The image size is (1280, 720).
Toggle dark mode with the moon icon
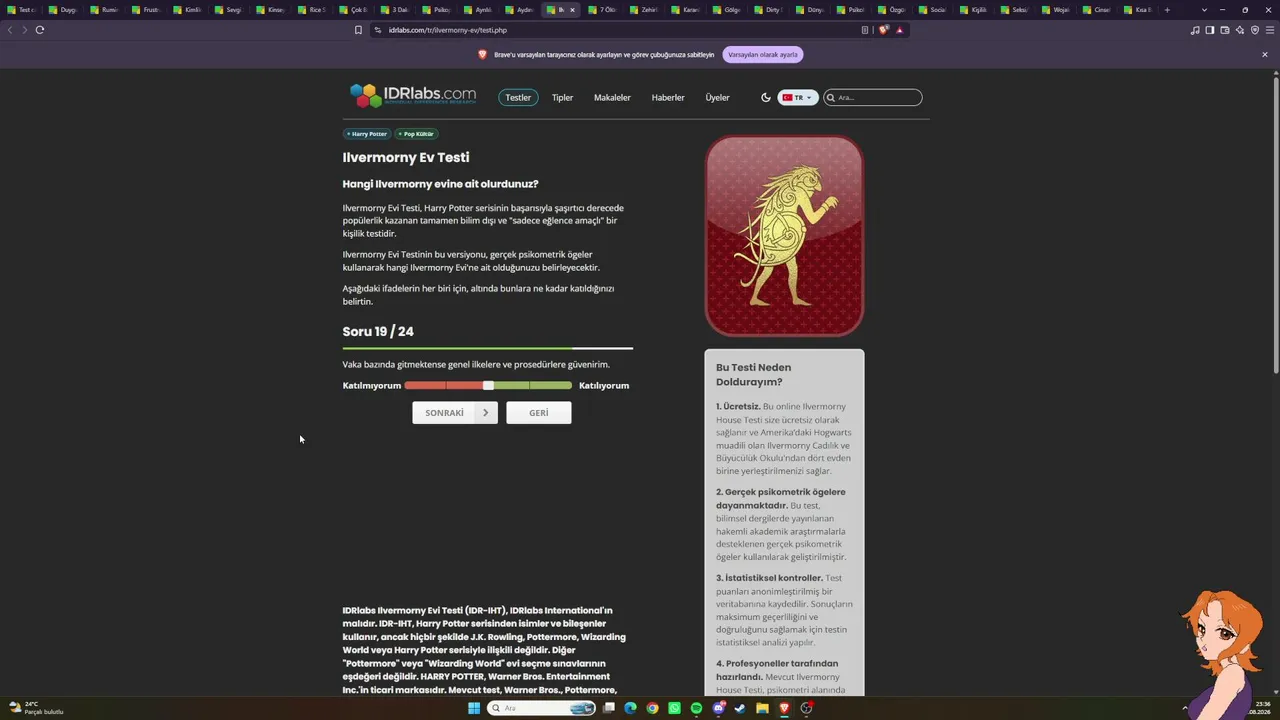coord(766,98)
